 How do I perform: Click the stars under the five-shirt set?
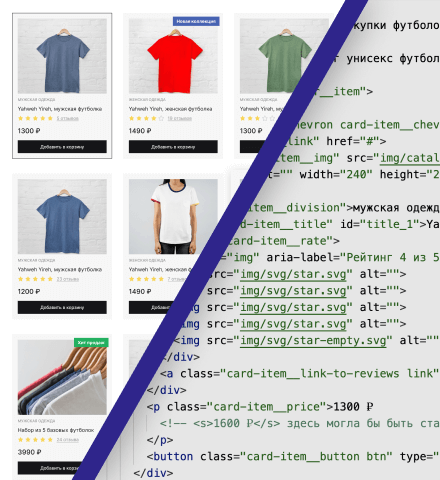coord(35,440)
